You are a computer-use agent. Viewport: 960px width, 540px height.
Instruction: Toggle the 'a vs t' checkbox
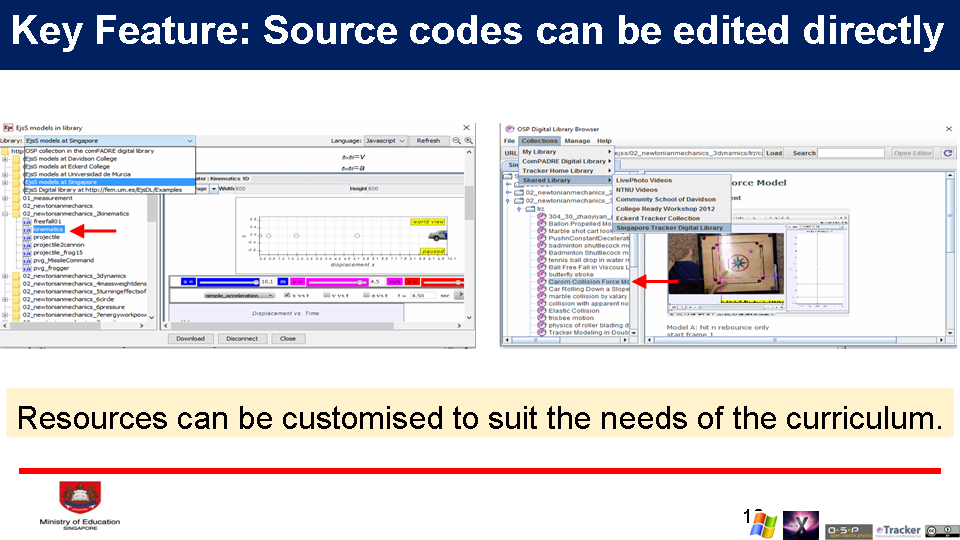[366, 296]
